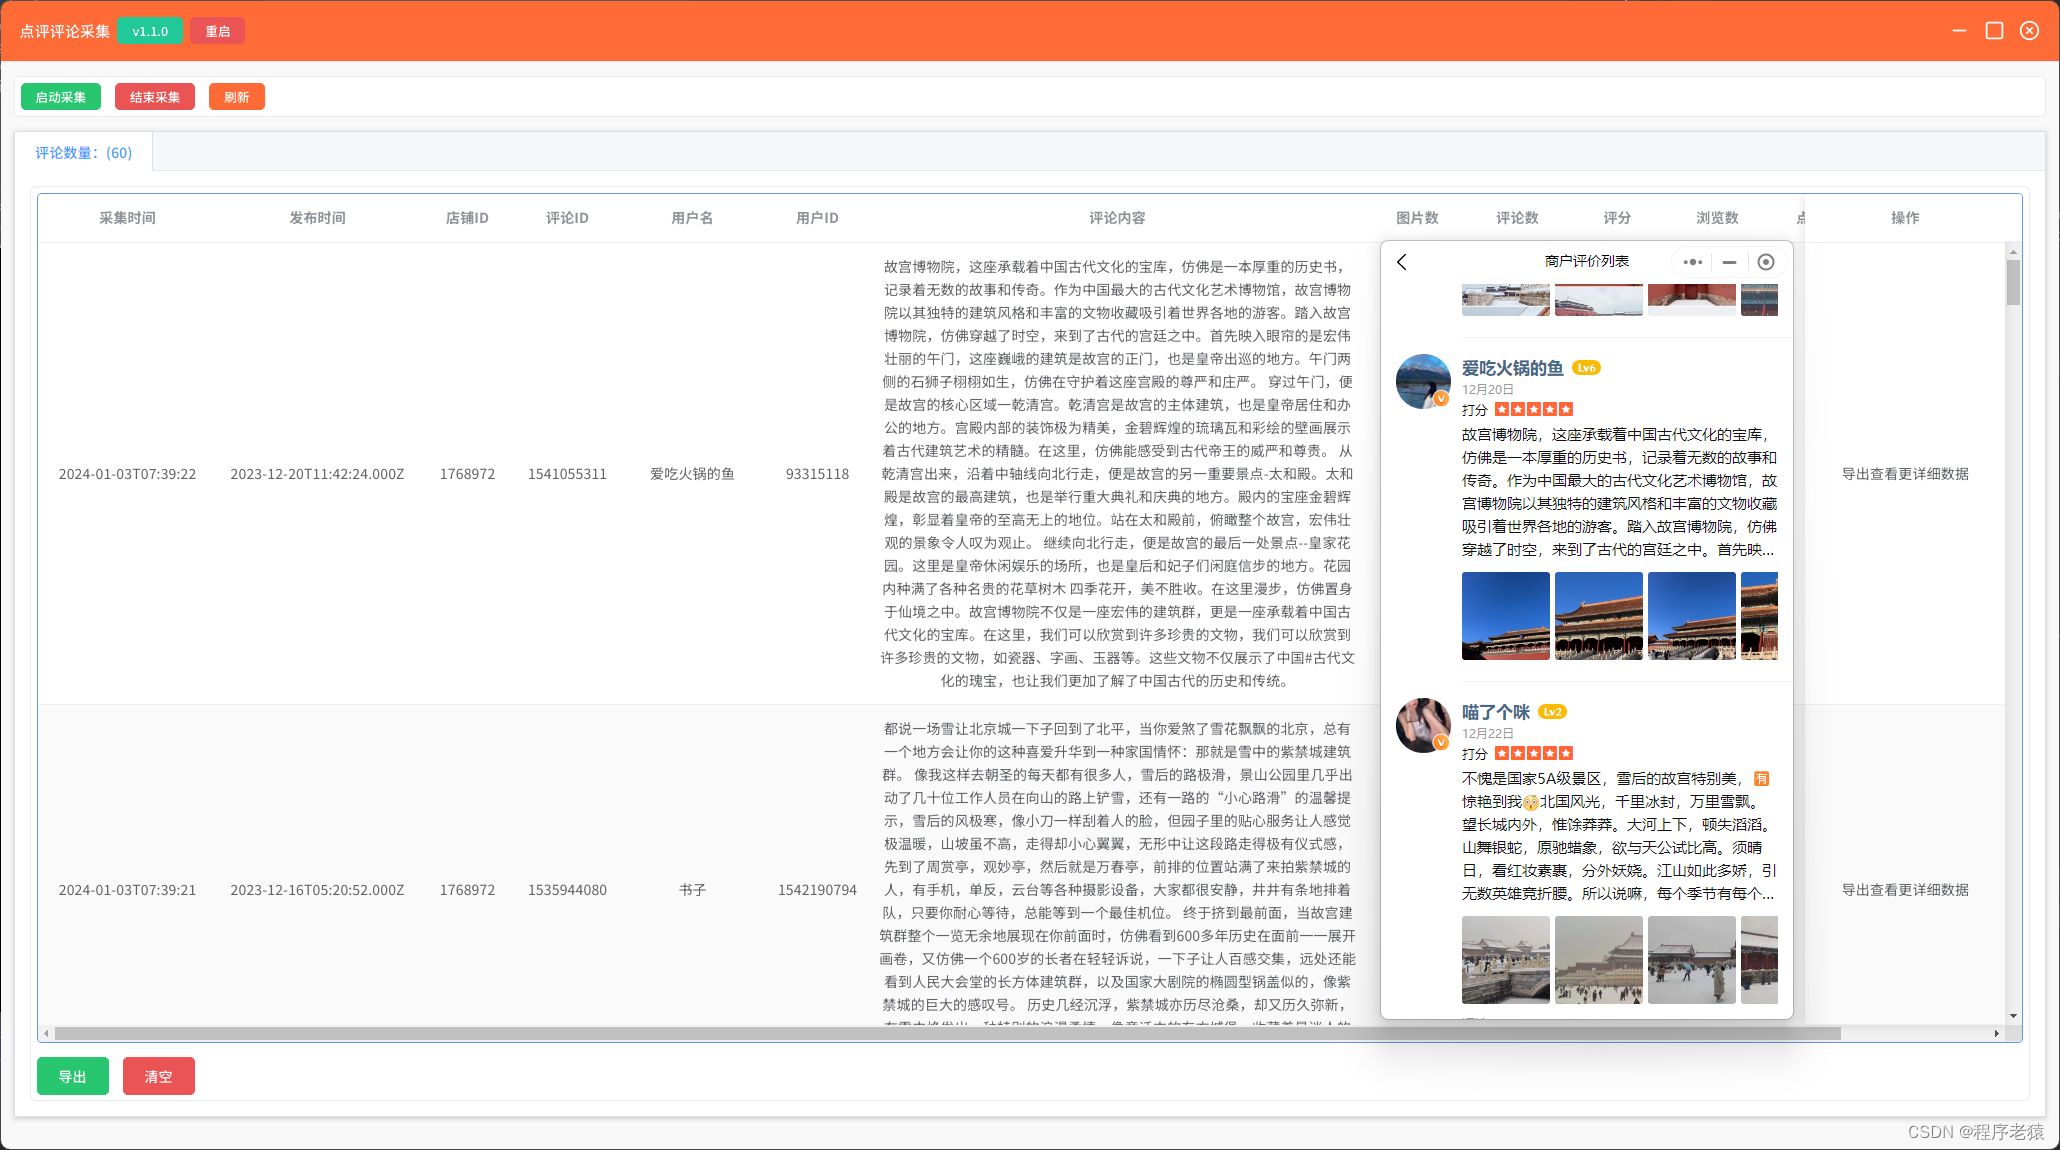Click the vertical scrollbar down arrow
This screenshot has height=1150, width=2060.
(2013, 1016)
